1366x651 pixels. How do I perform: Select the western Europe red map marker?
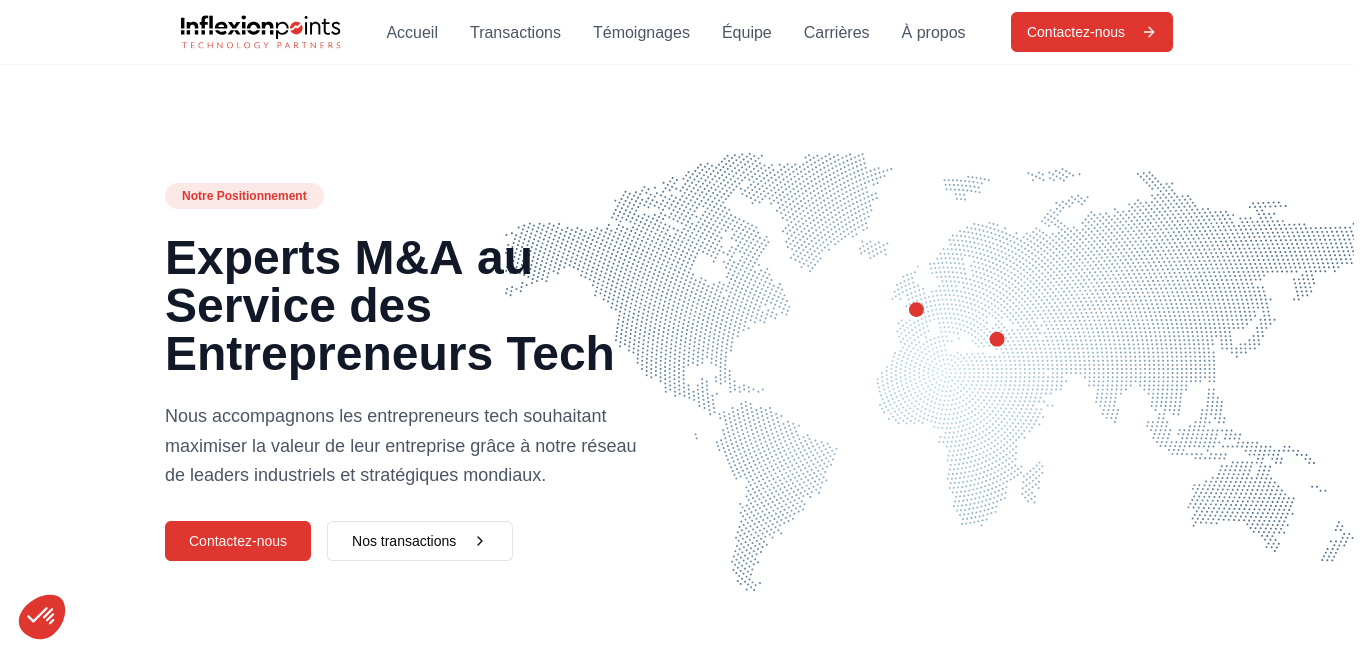[x=916, y=310]
